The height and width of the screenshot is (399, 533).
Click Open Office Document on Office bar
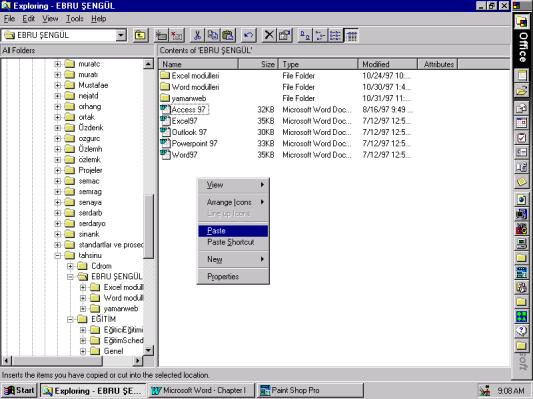click(x=521, y=91)
